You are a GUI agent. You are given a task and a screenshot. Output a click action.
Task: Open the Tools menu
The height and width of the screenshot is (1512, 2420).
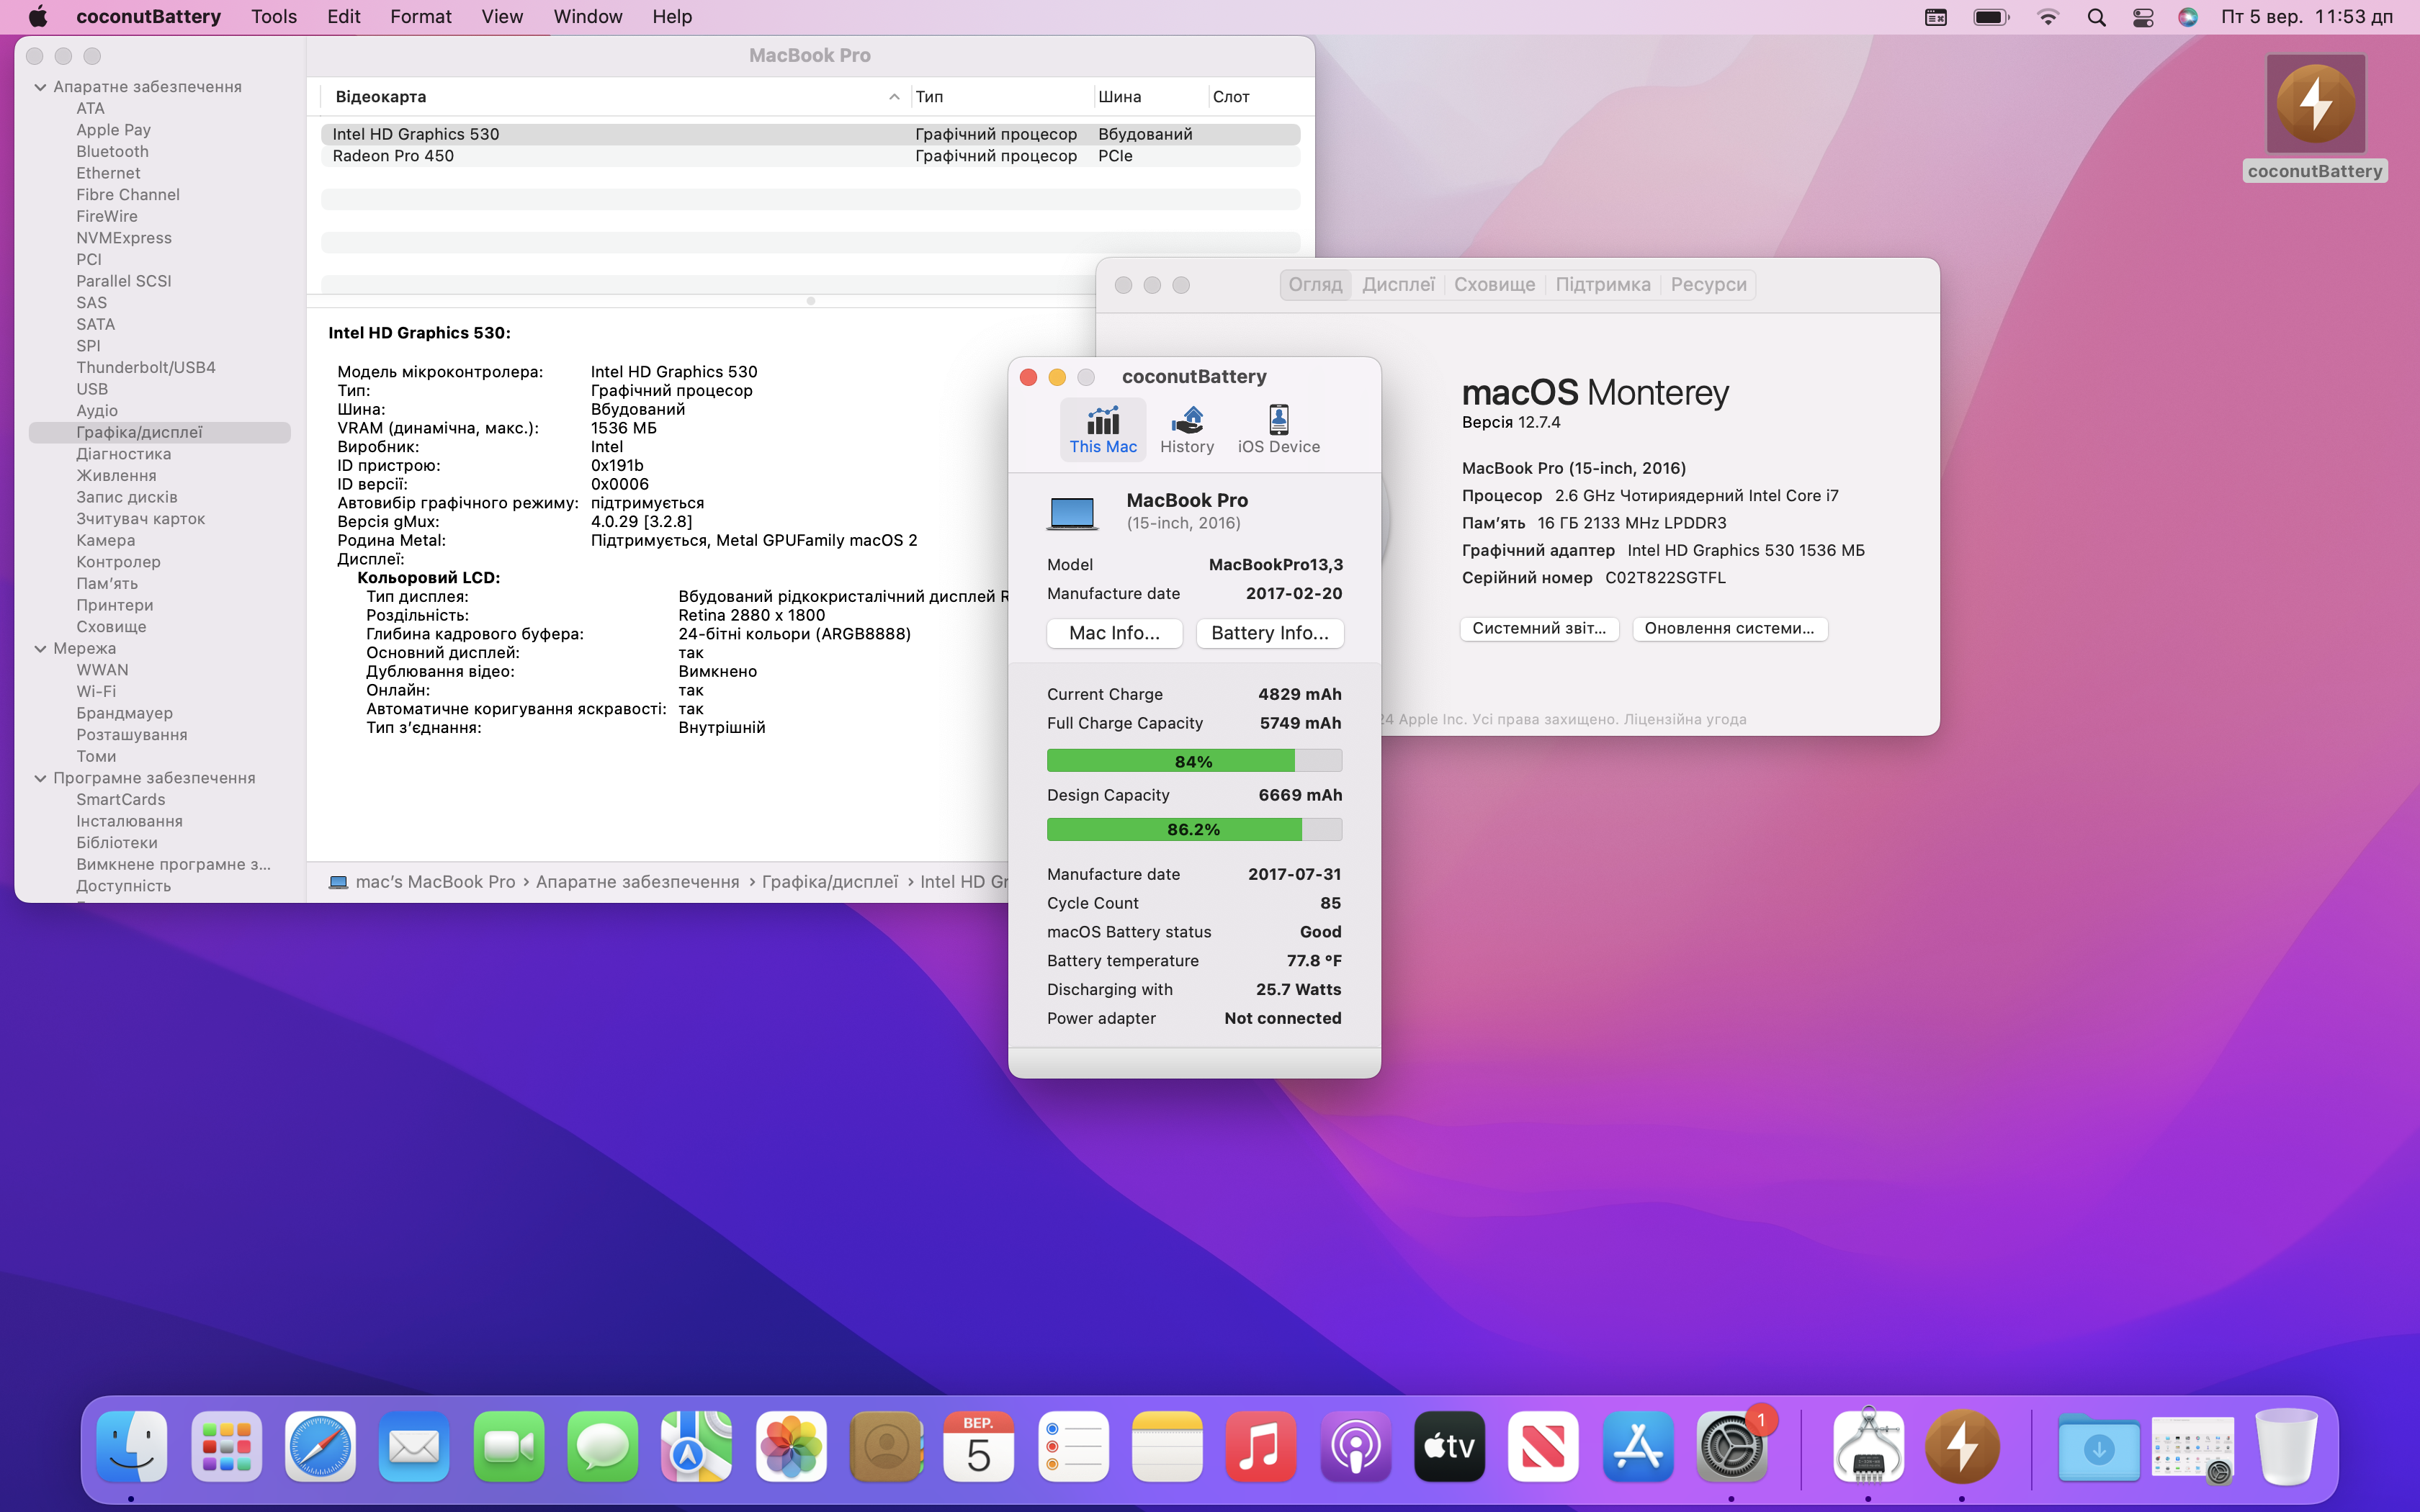[x=274, y=17]
